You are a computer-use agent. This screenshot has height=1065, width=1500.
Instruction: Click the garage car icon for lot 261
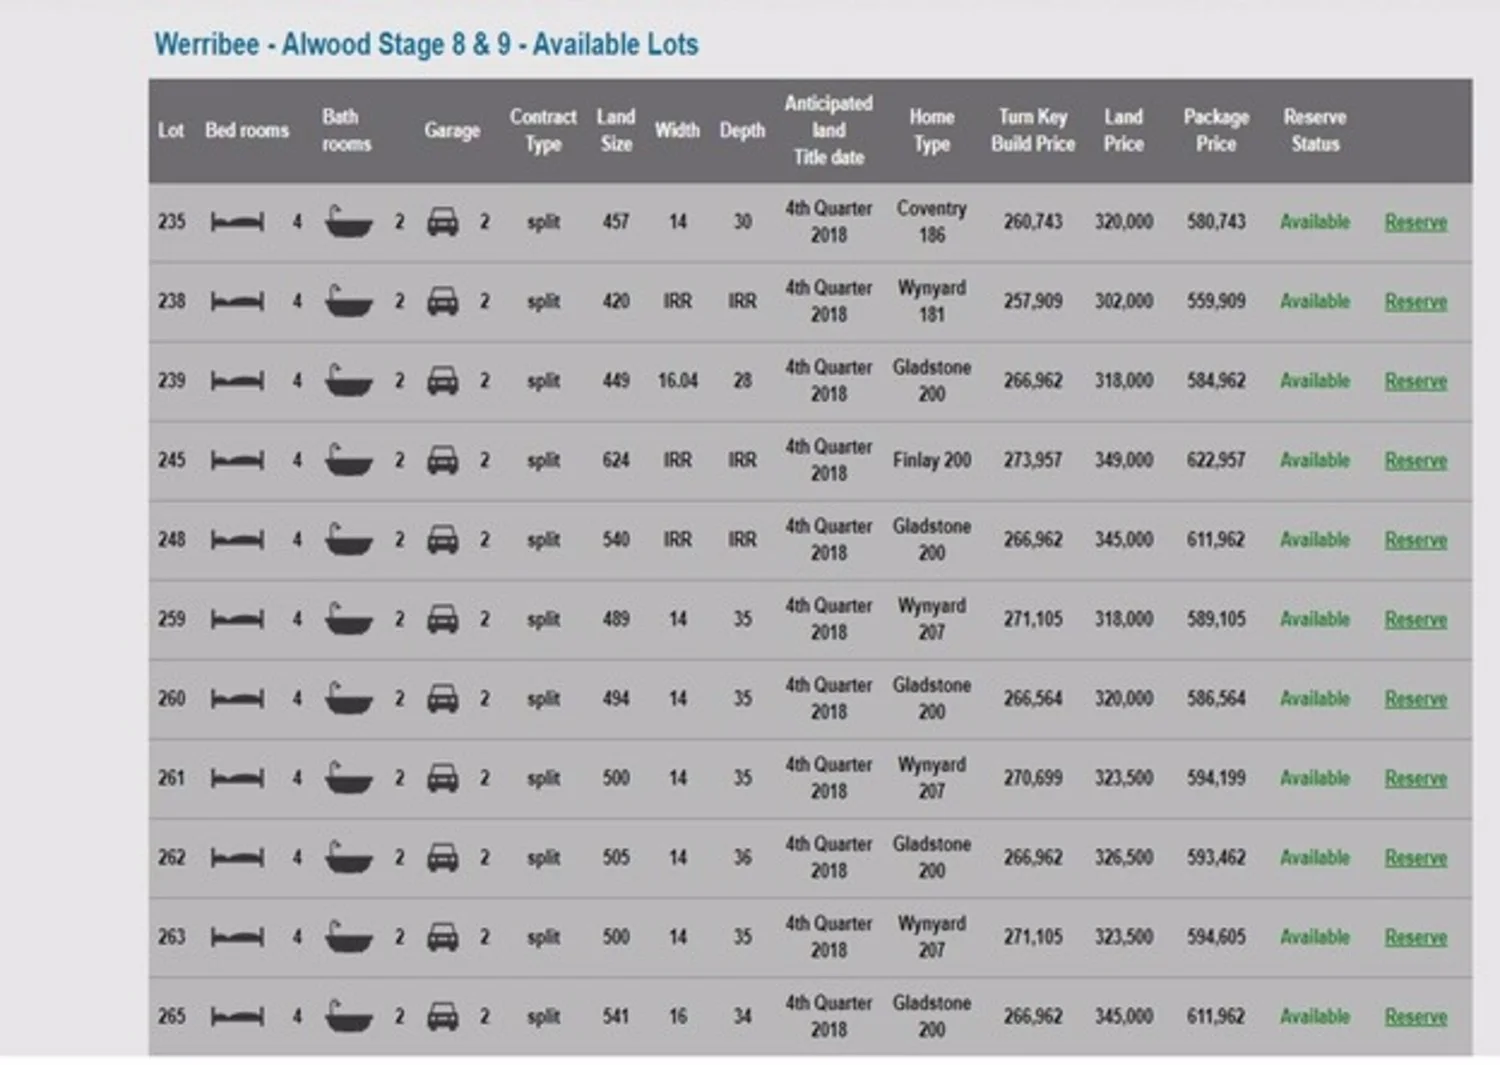tap(442, 778)
